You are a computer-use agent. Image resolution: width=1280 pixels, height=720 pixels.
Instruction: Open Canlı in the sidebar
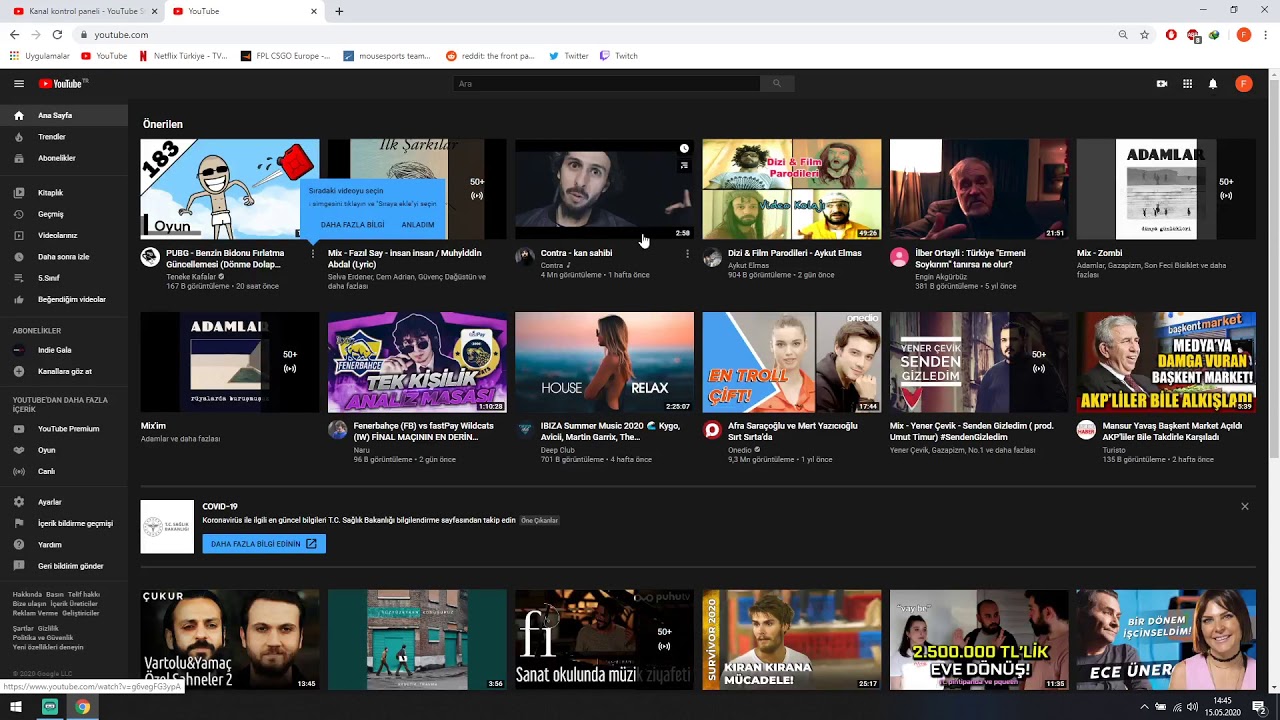[x=64, y=471]
